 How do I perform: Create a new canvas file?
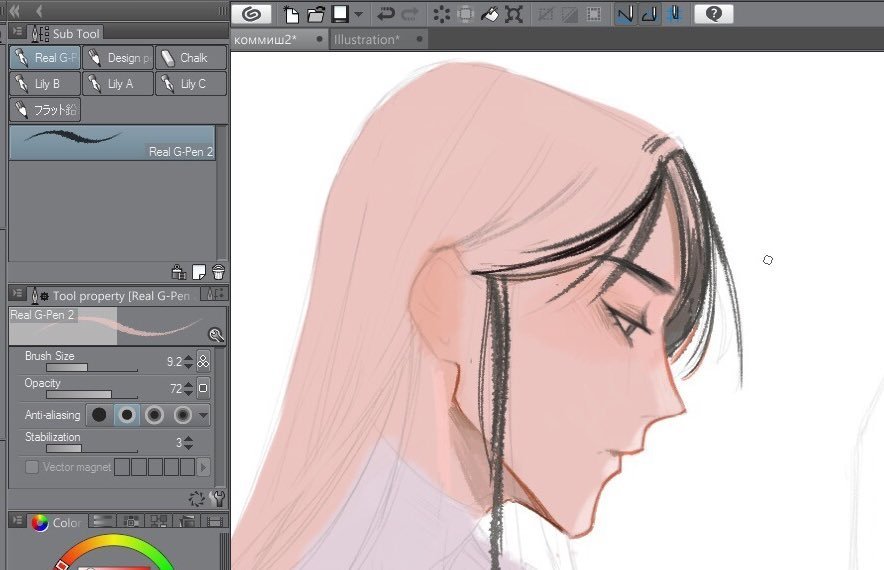coord(291,14)
